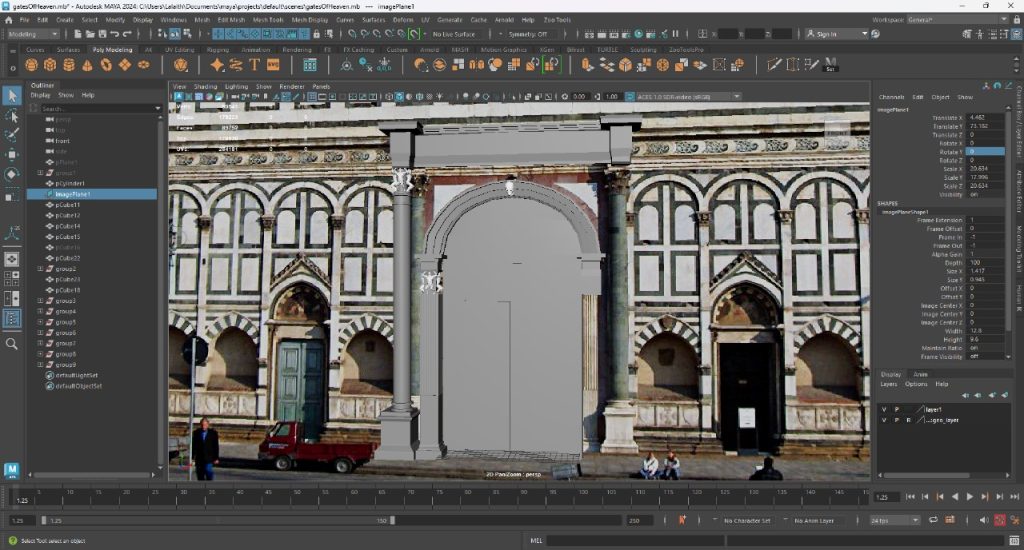The height and width of the screenshot is (550, 1024).
Task: Click the SVG import shelf icon
Action: (x=273, y=65)
